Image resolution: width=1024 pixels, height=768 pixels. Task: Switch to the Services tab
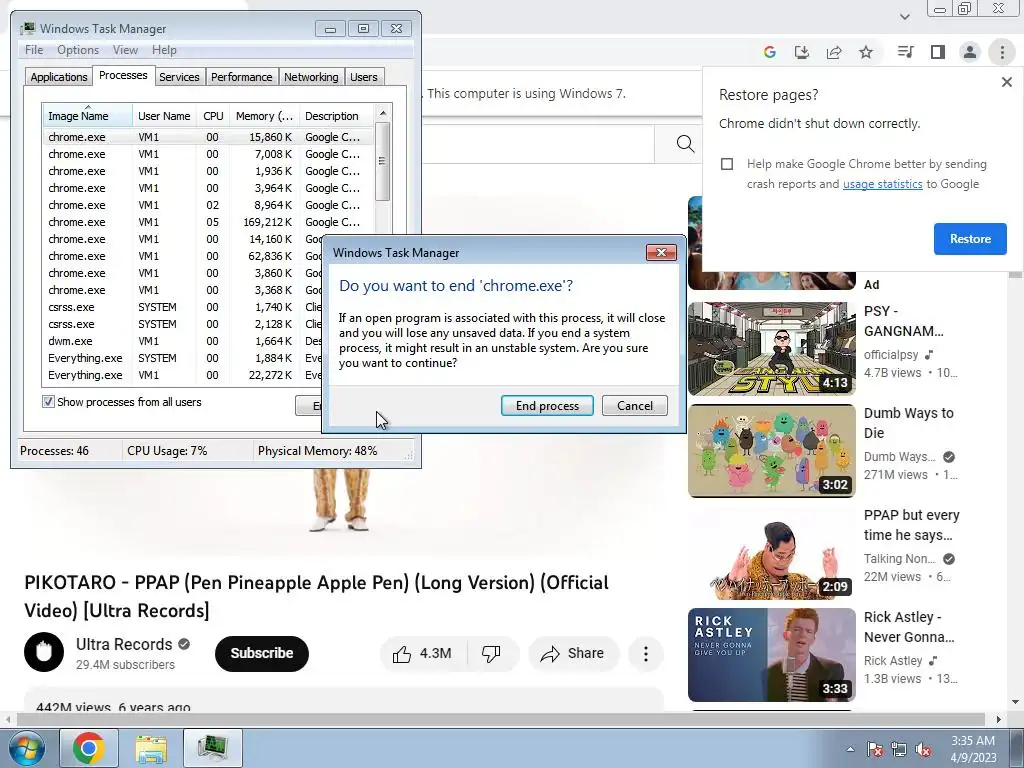(179, 76)
